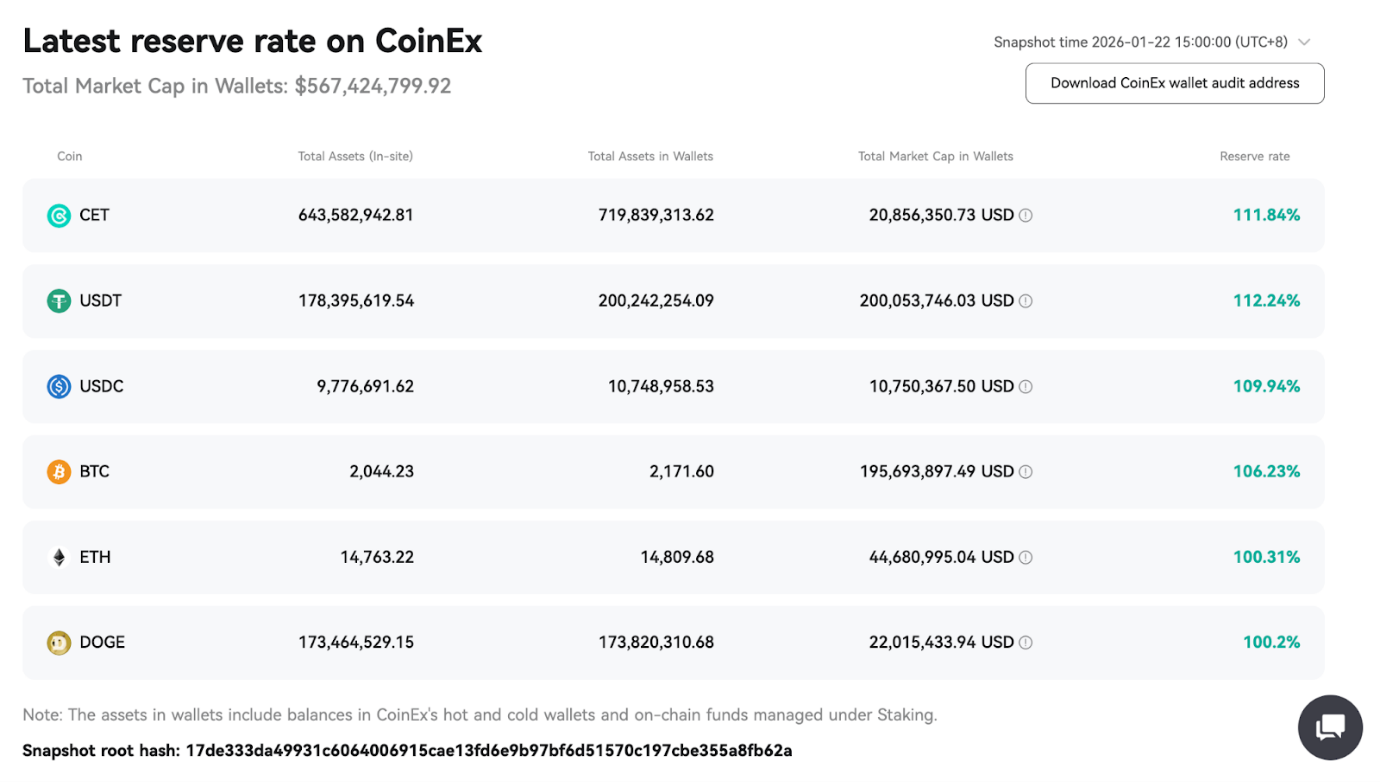Click the Bitcoin coin icon
Screen dimensions: 1380x782
click(x=58, y=471)
